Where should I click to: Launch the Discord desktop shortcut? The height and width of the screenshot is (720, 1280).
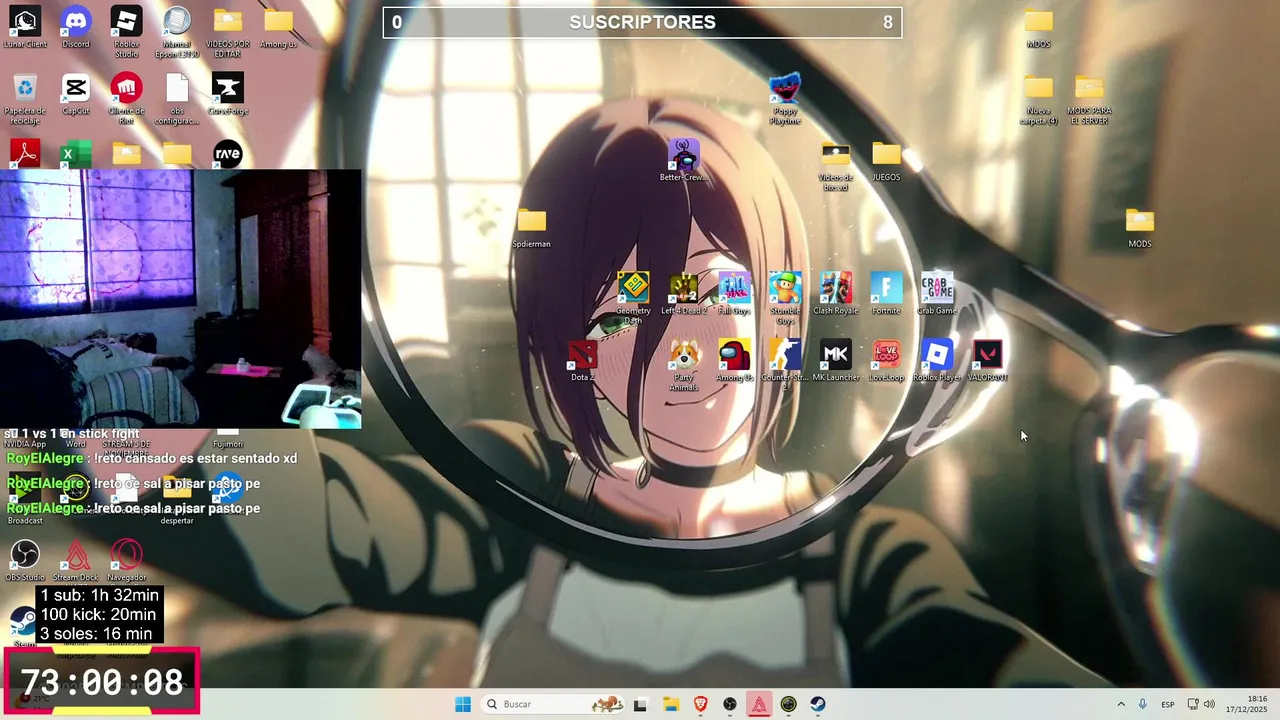click(x=76, y=28)
